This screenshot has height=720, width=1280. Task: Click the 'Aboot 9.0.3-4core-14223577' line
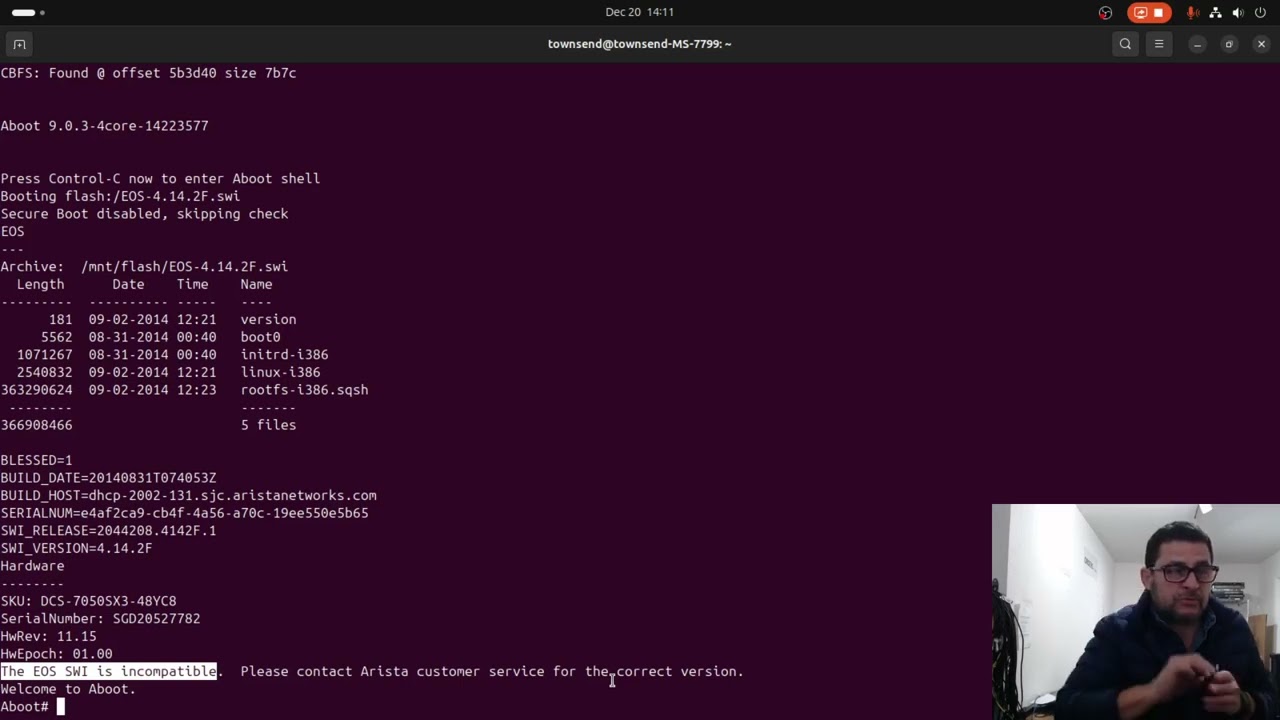pos(104,126)
